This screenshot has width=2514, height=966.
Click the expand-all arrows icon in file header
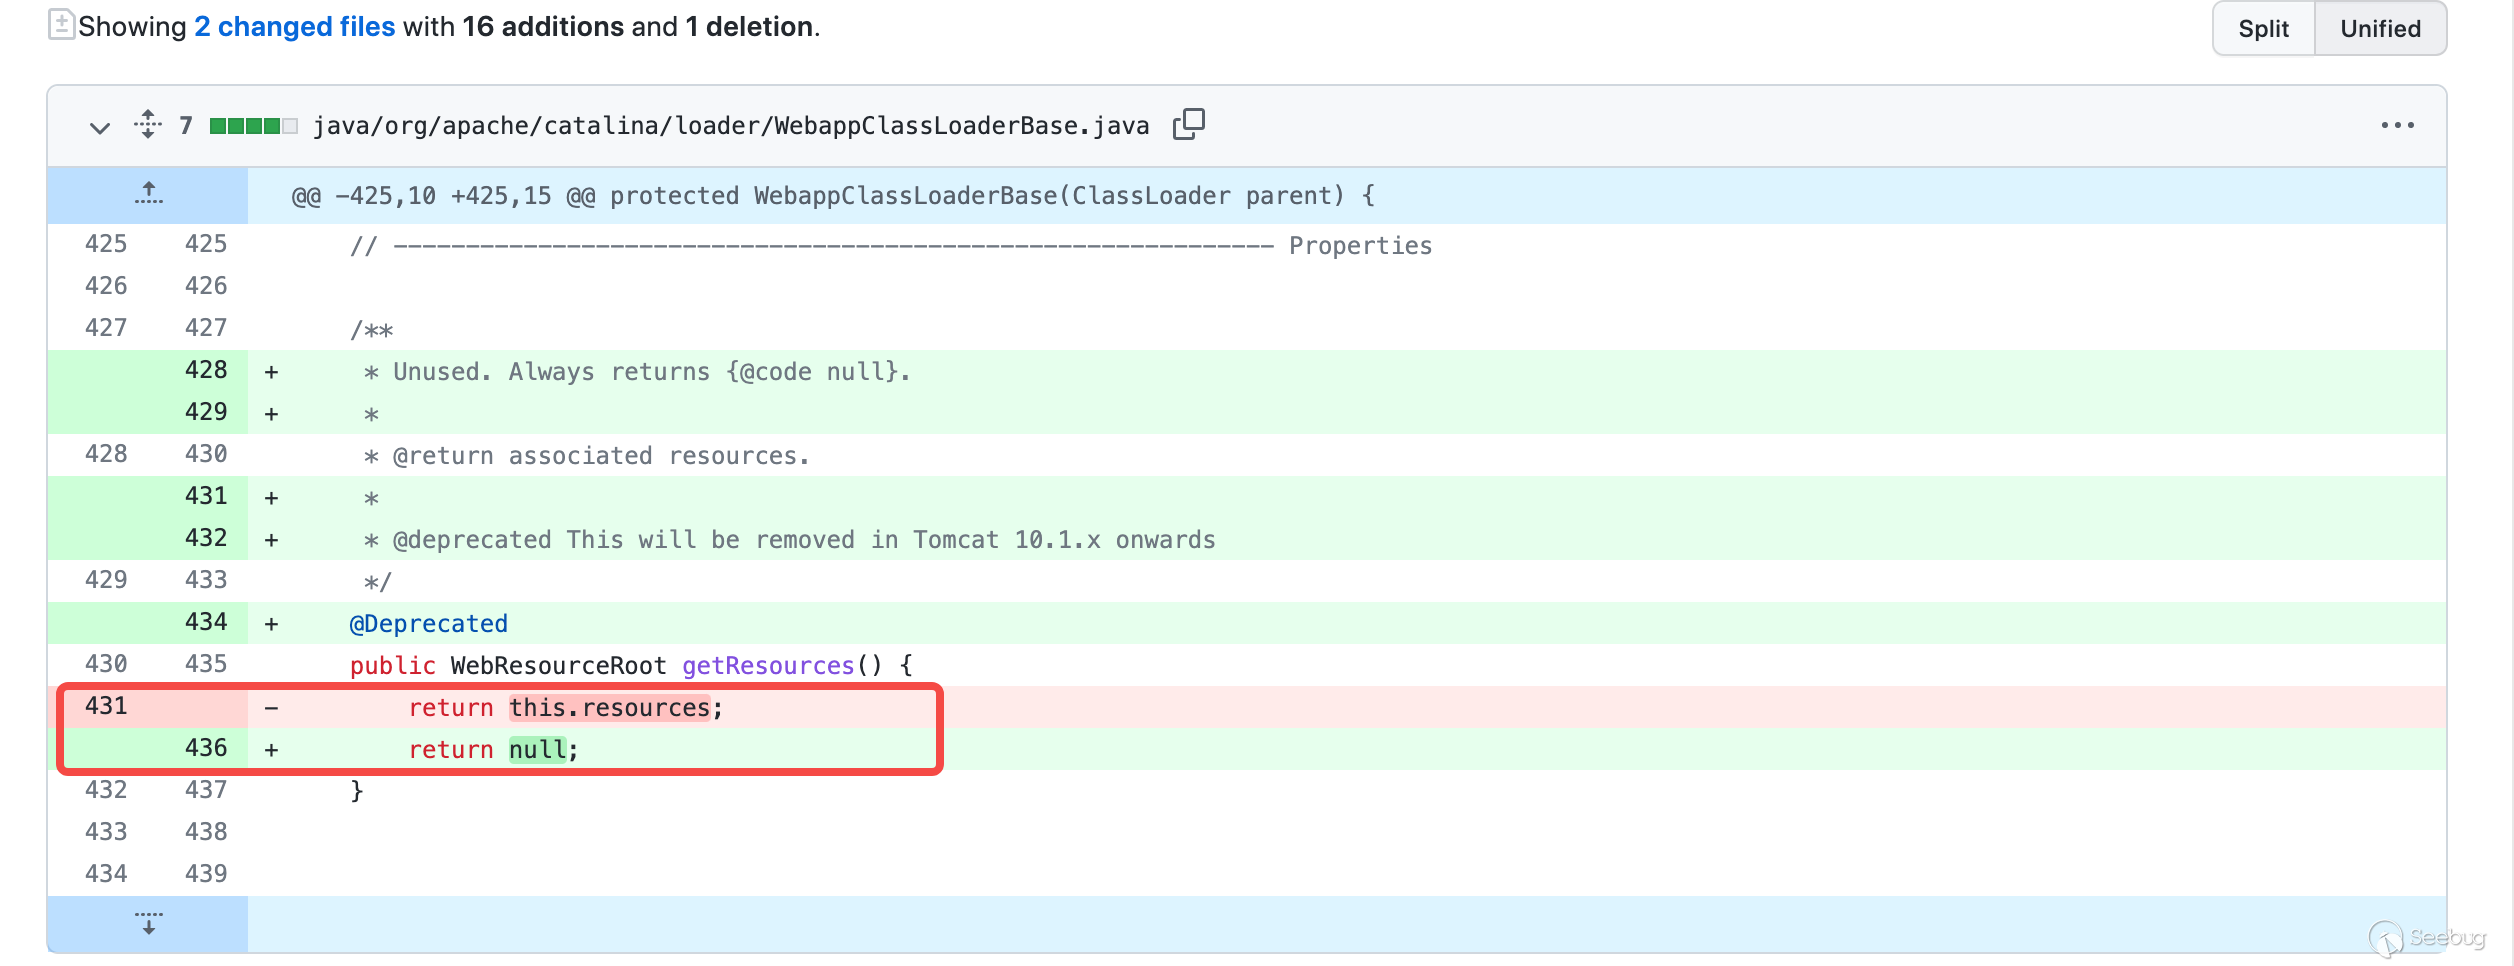tap(147, 124)
